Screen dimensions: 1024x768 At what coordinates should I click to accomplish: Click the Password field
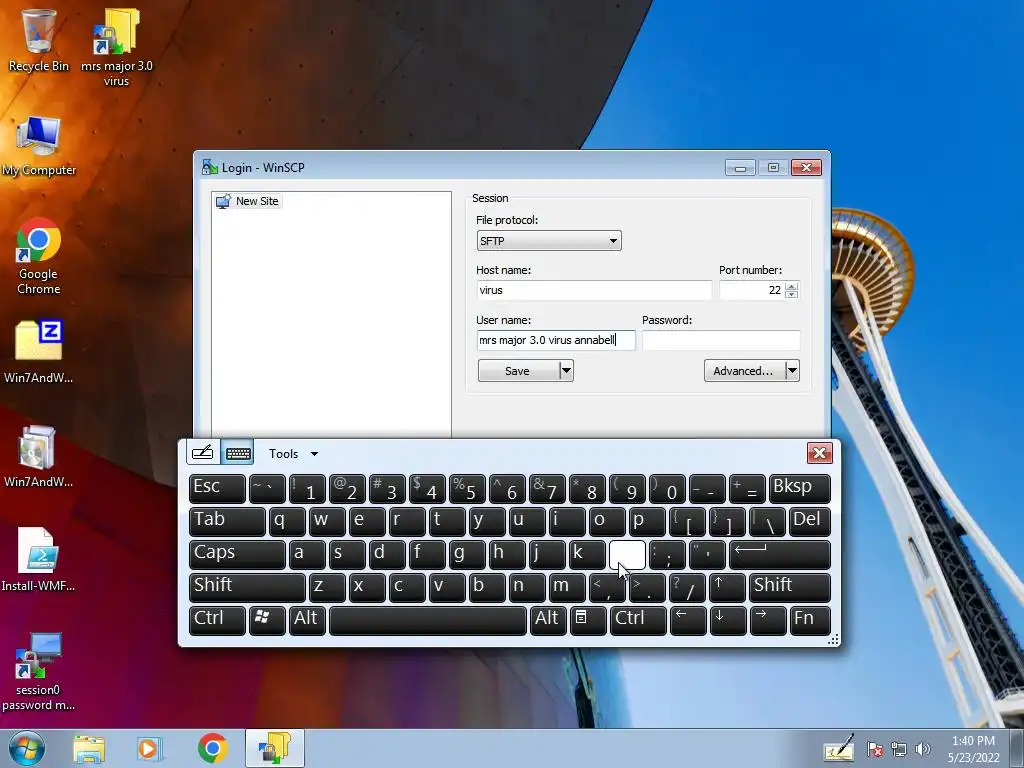point(721,340)
